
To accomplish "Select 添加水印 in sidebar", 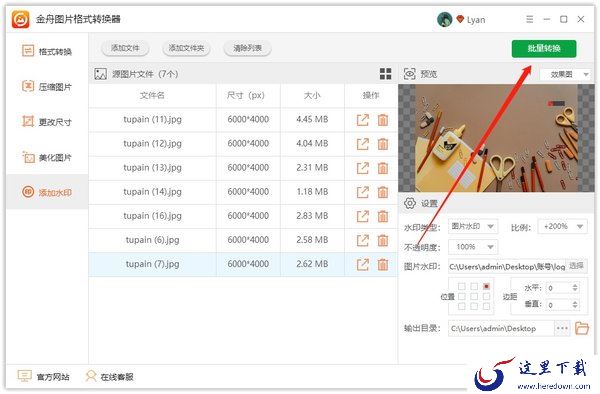I will (x=47, y=192).
